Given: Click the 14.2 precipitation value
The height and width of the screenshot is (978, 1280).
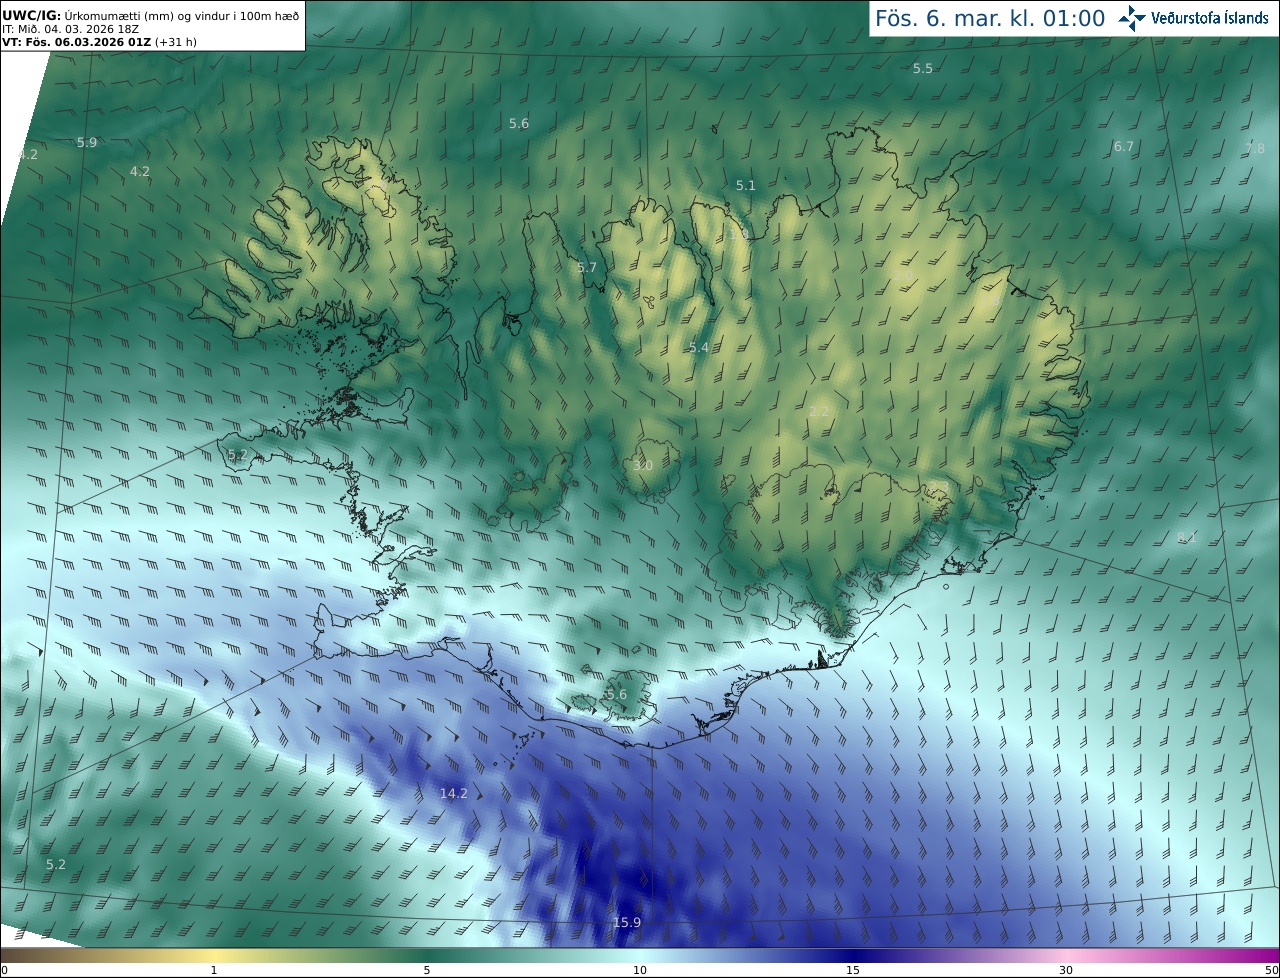Looking at the screenshot, I should tap(454, 793).
